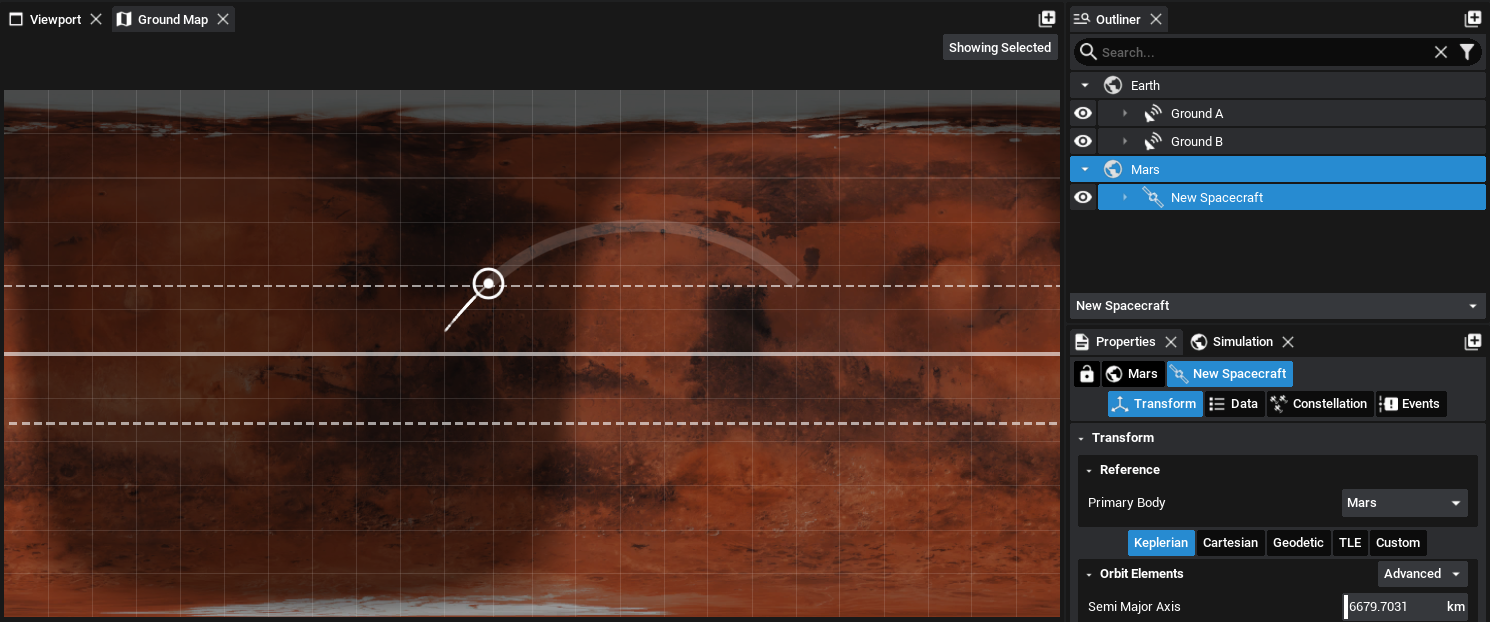The height and width of the screenshot is (622, 1490).
Task: Open the Simulation tab
Action: coord(1242,342)
